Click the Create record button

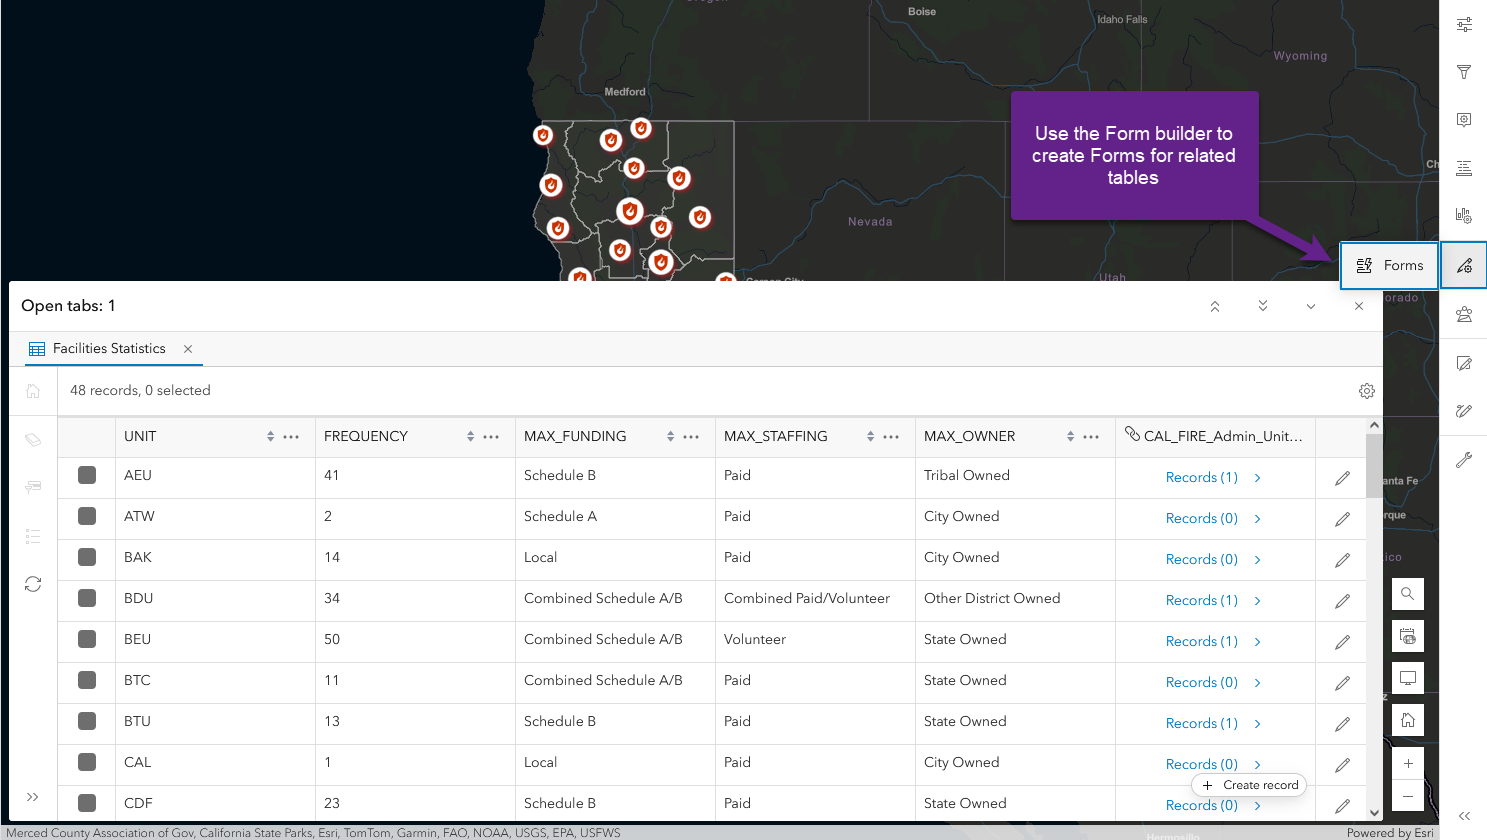(1249, 785)
